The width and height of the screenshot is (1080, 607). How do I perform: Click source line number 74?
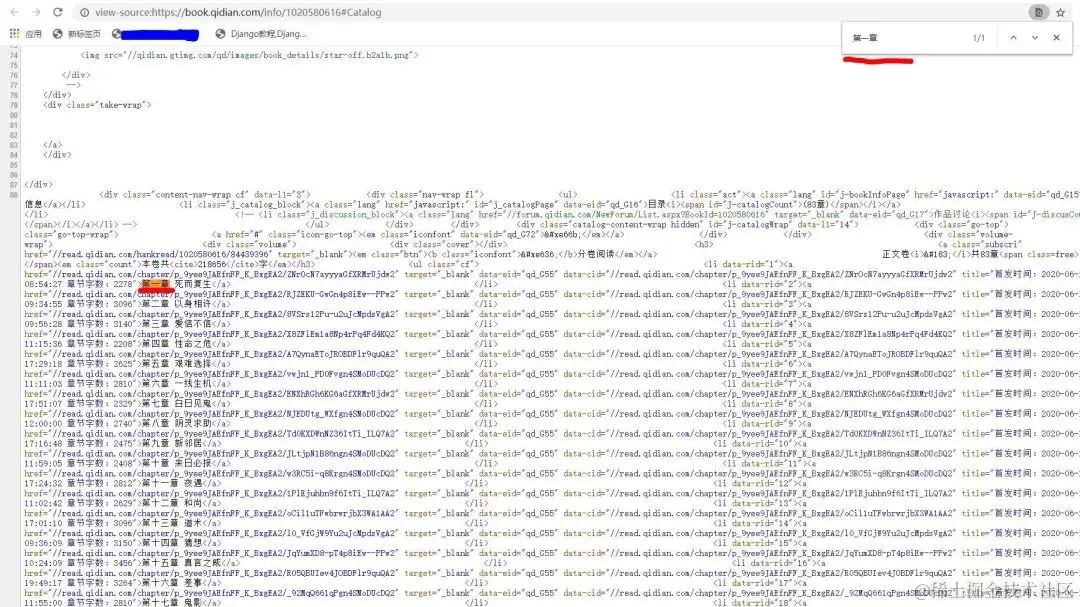coord(14,54)
